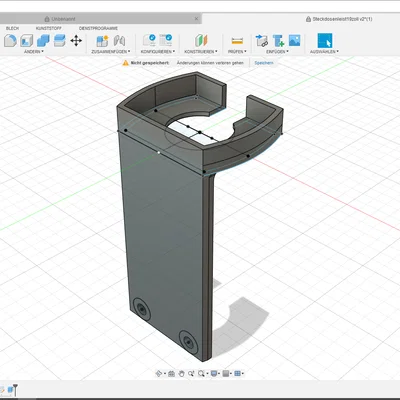Click the Zoom Window magnifier icon
Screen dimensions: 400x400
click(201, 373)
